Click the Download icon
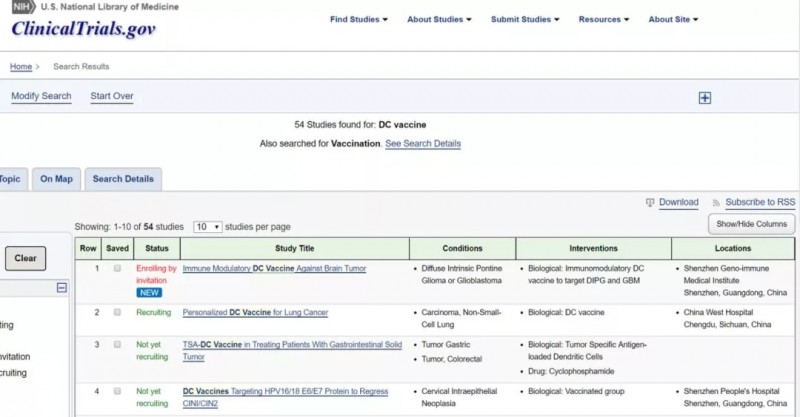800x417 pixels. click(x=649, y=203)
